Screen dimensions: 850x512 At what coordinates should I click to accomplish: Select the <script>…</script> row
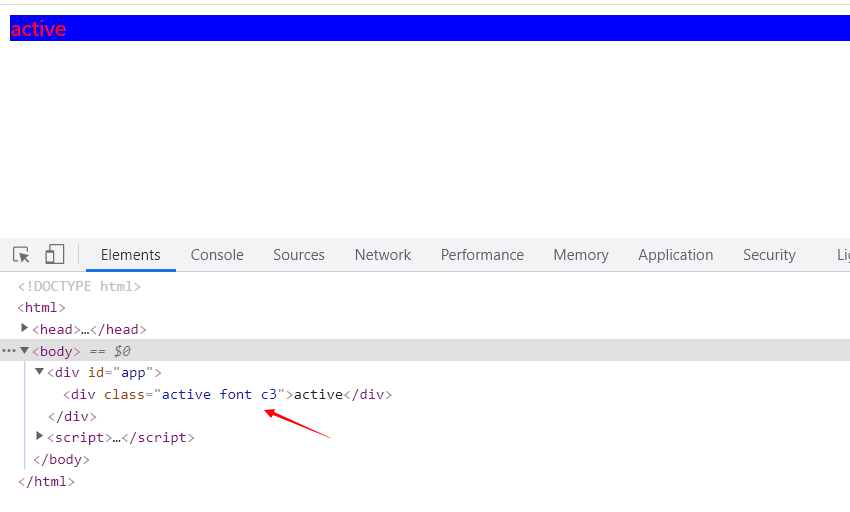[x=120, y=438]
